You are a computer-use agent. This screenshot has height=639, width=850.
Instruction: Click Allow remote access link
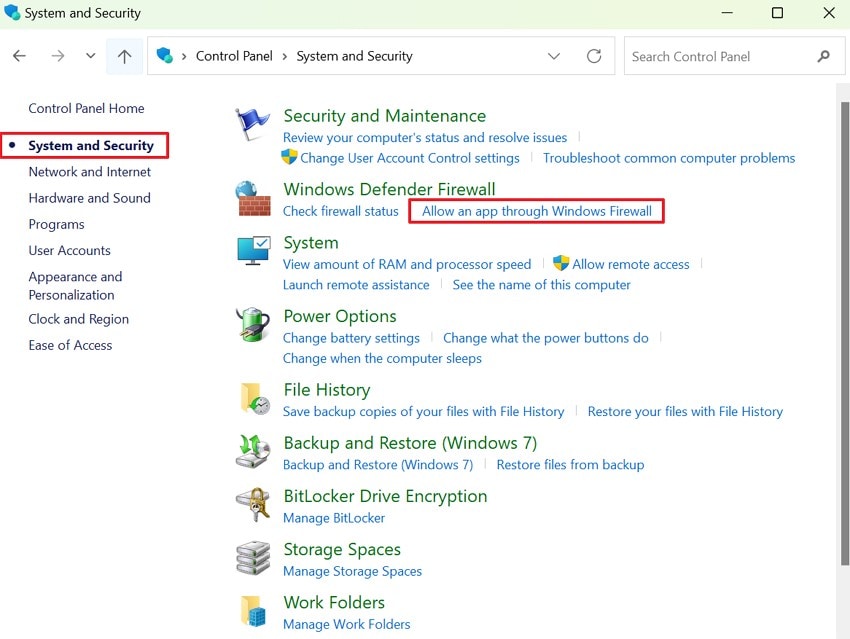click(x=631, y=264)
